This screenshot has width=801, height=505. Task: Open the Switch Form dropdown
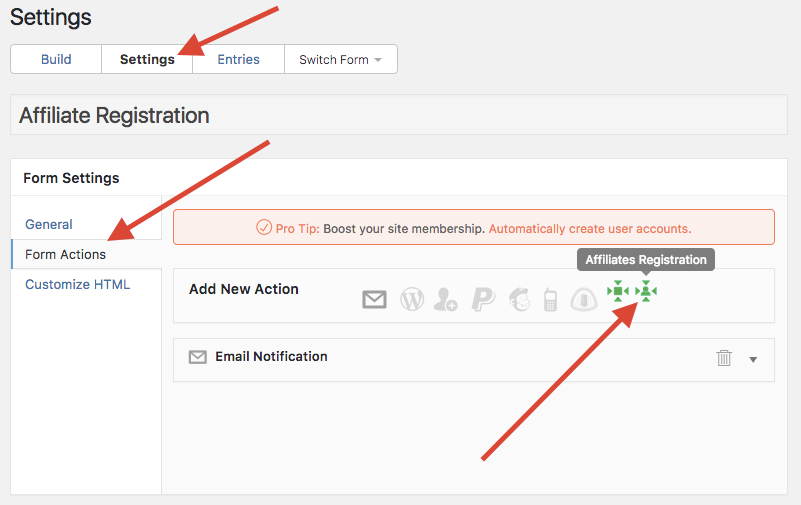click(x=341, y=59)
